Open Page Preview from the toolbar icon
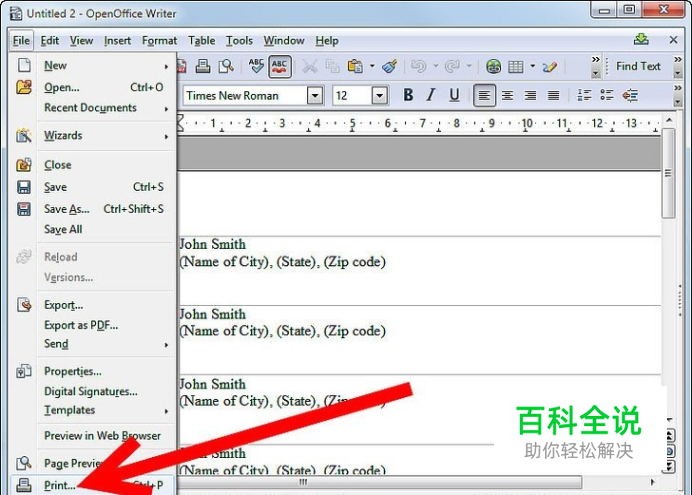 click(x=226, y=66)
